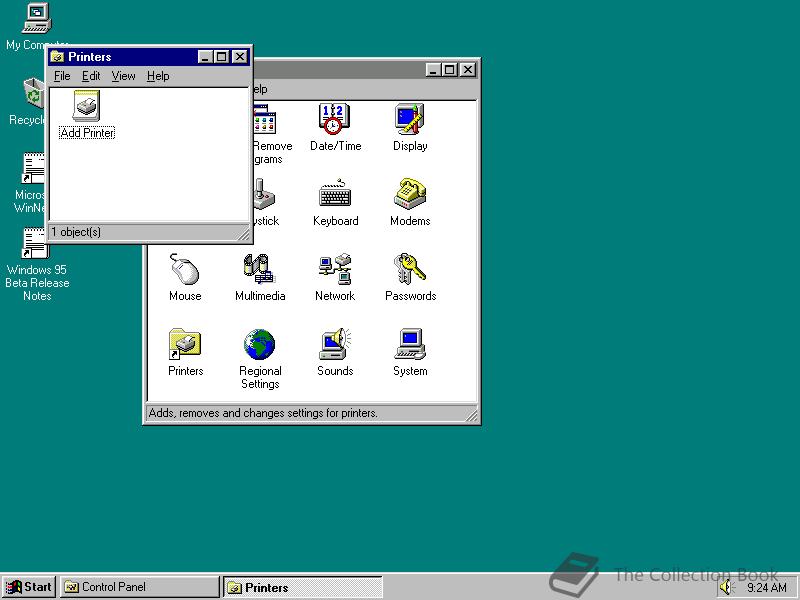Select the Sounds icon
This screenshot has width=800, height=600.
tap(335, 344)
